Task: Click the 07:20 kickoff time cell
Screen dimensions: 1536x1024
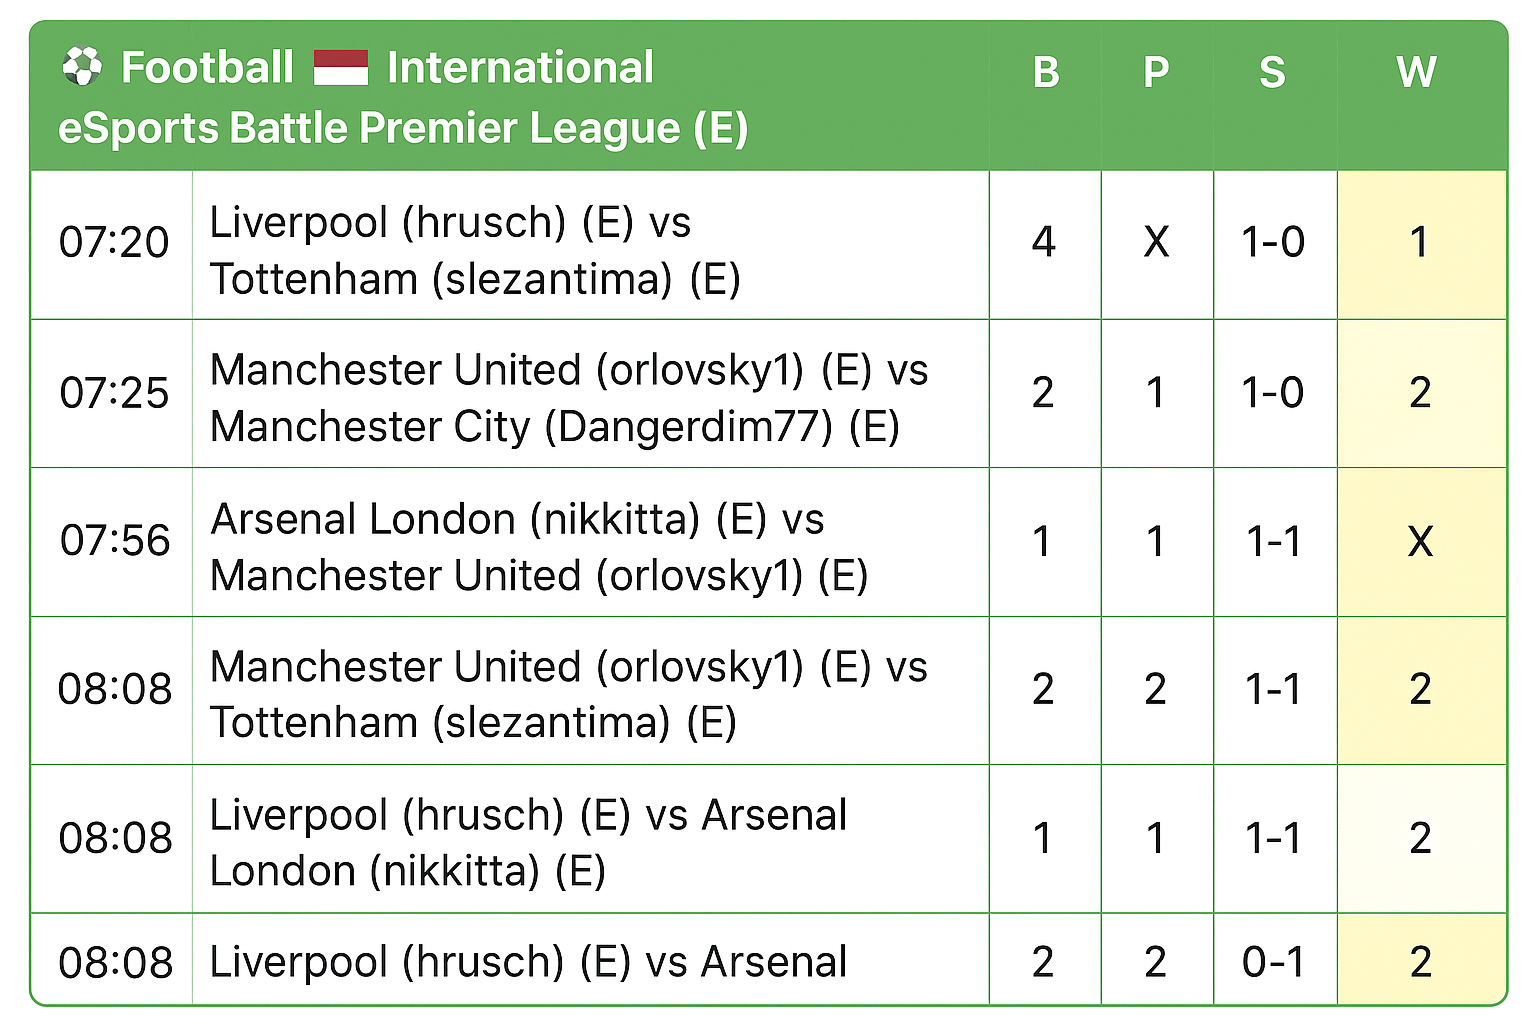Action: click(x=114, y=243)
